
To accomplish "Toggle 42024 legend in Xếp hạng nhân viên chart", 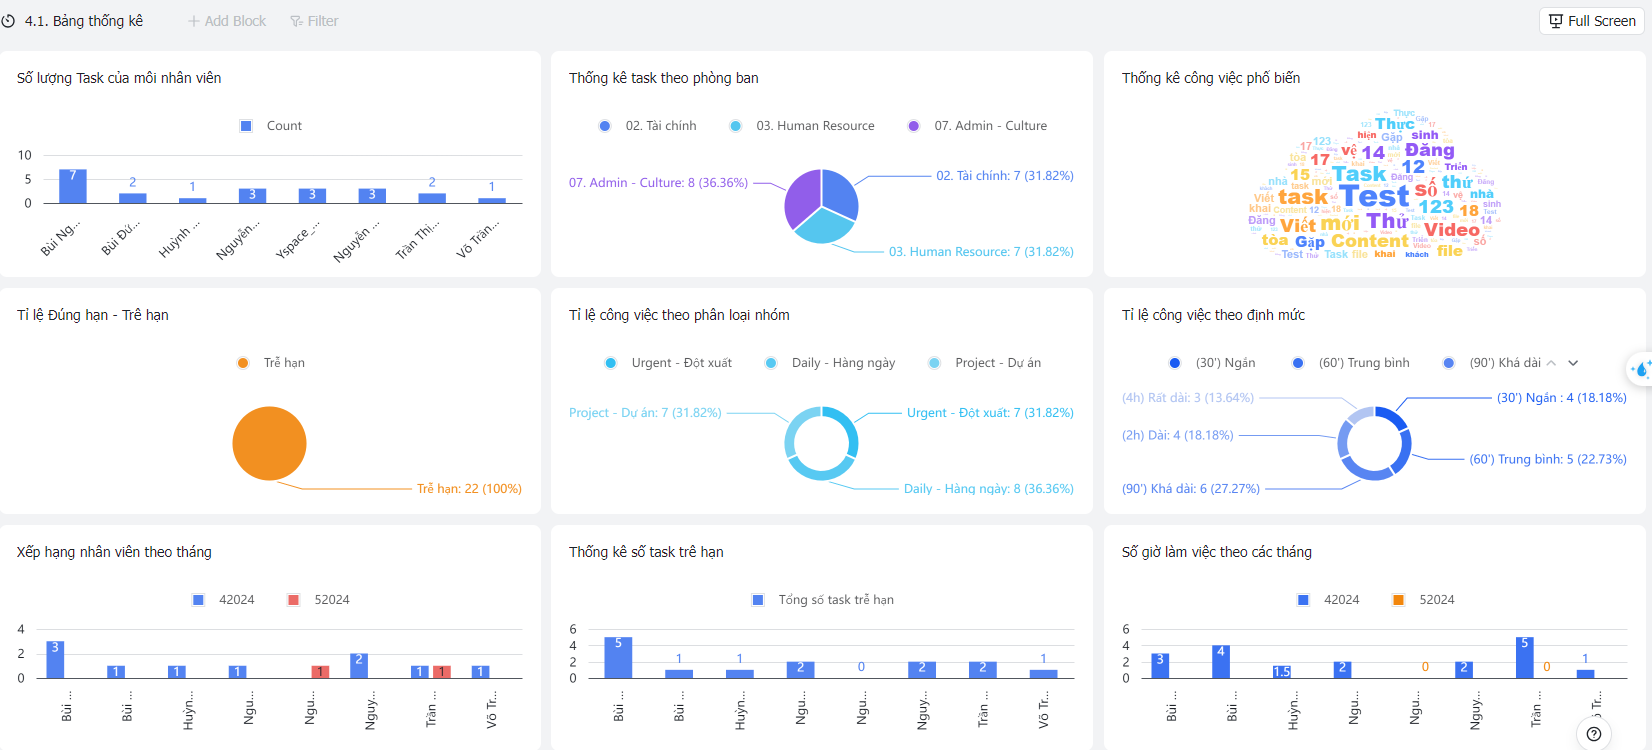I will pos(223,600).
